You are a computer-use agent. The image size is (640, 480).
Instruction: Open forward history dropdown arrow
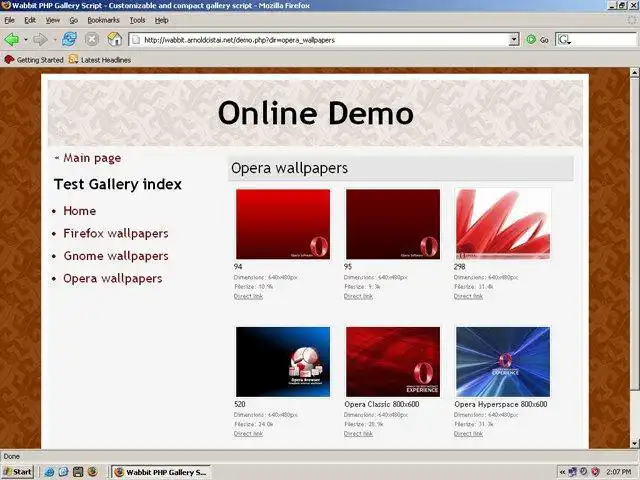54,40
